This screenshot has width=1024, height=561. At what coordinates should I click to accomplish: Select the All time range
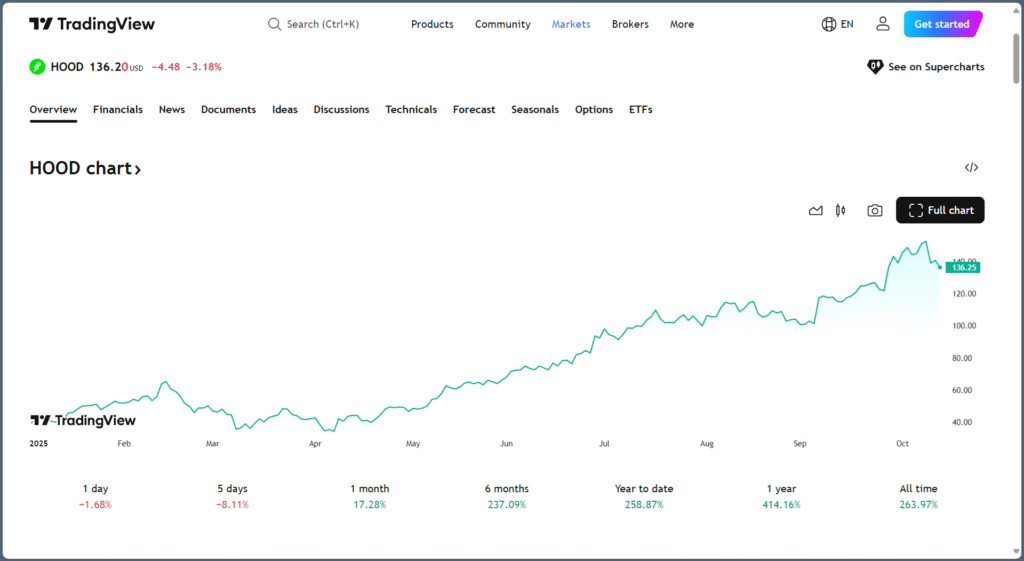pyautogui.click(x=918, y=496)
